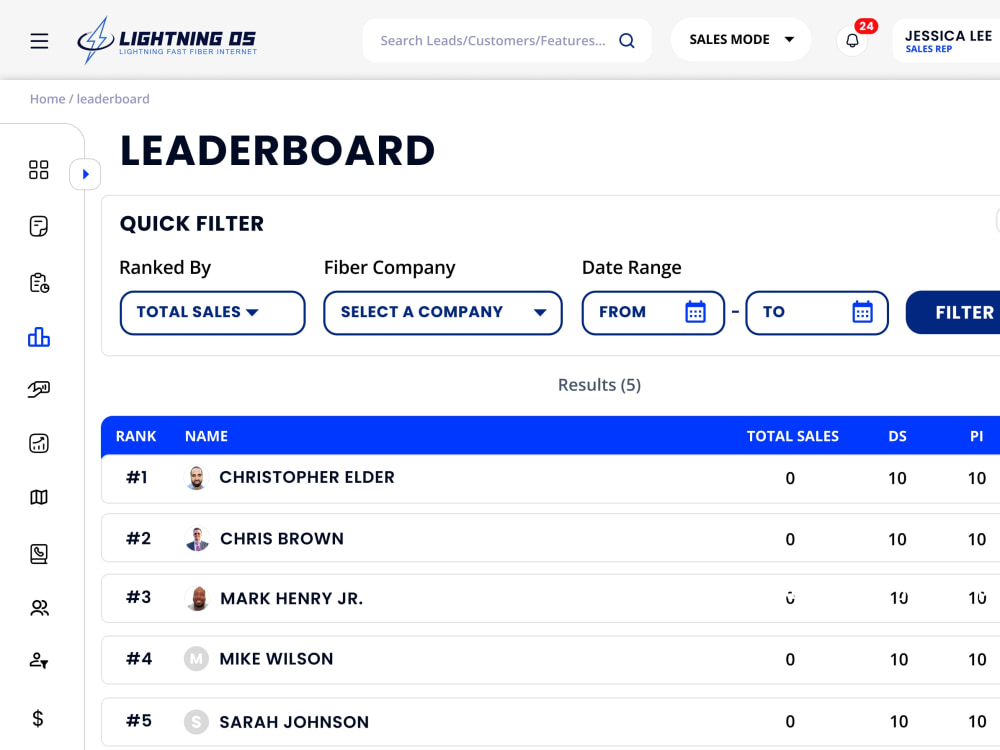The image size is (1000, 750).
Task: Open the FROM date calendar icon
Action: point(695,312)
